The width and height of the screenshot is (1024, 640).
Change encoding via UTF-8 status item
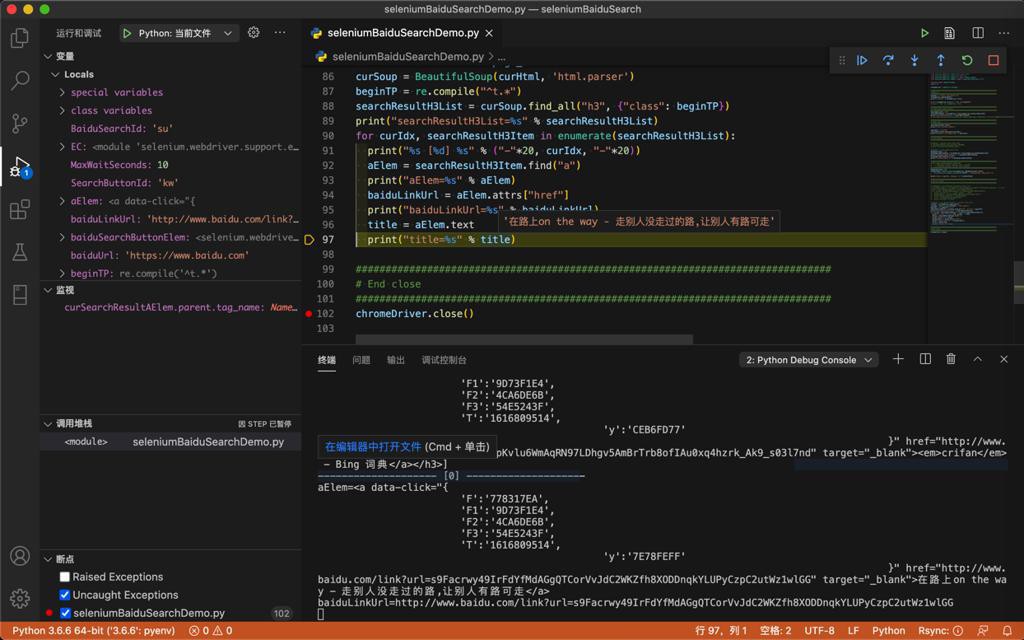820,631
